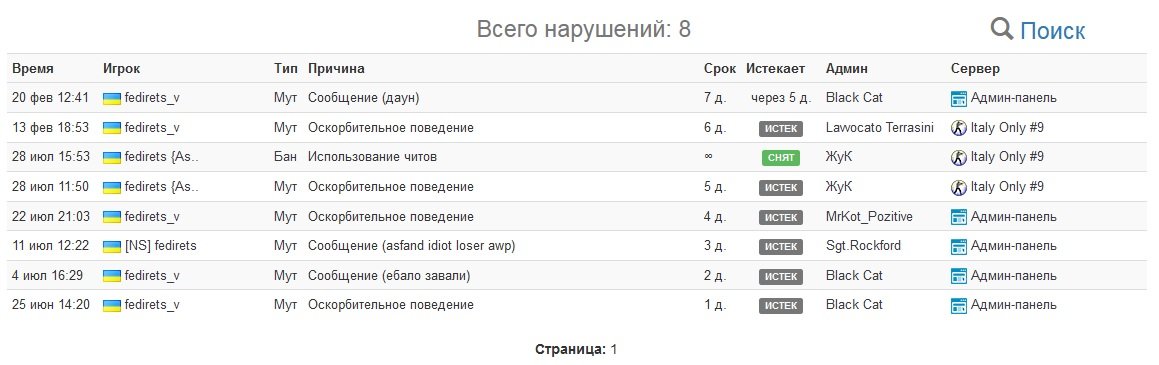This screenshot has height=365, width=1159.
Task: Click the Использование читов ban reason
Action: 373,157
